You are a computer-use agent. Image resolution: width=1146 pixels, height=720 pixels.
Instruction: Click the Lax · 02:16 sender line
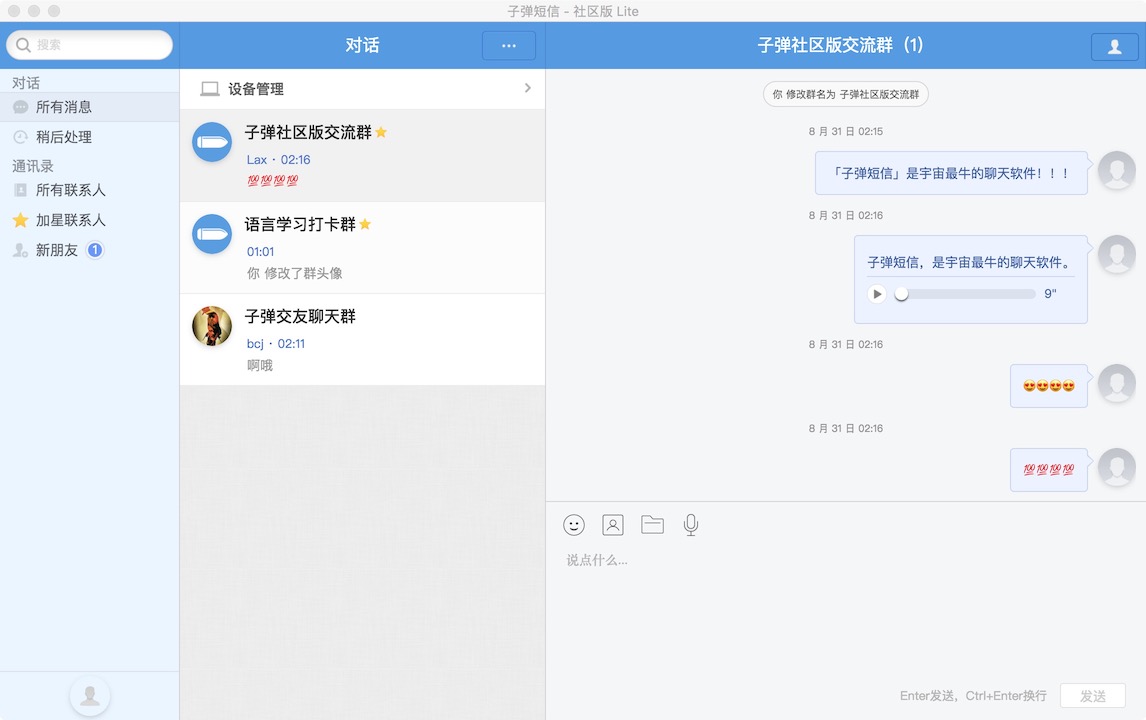click(278, 159)
